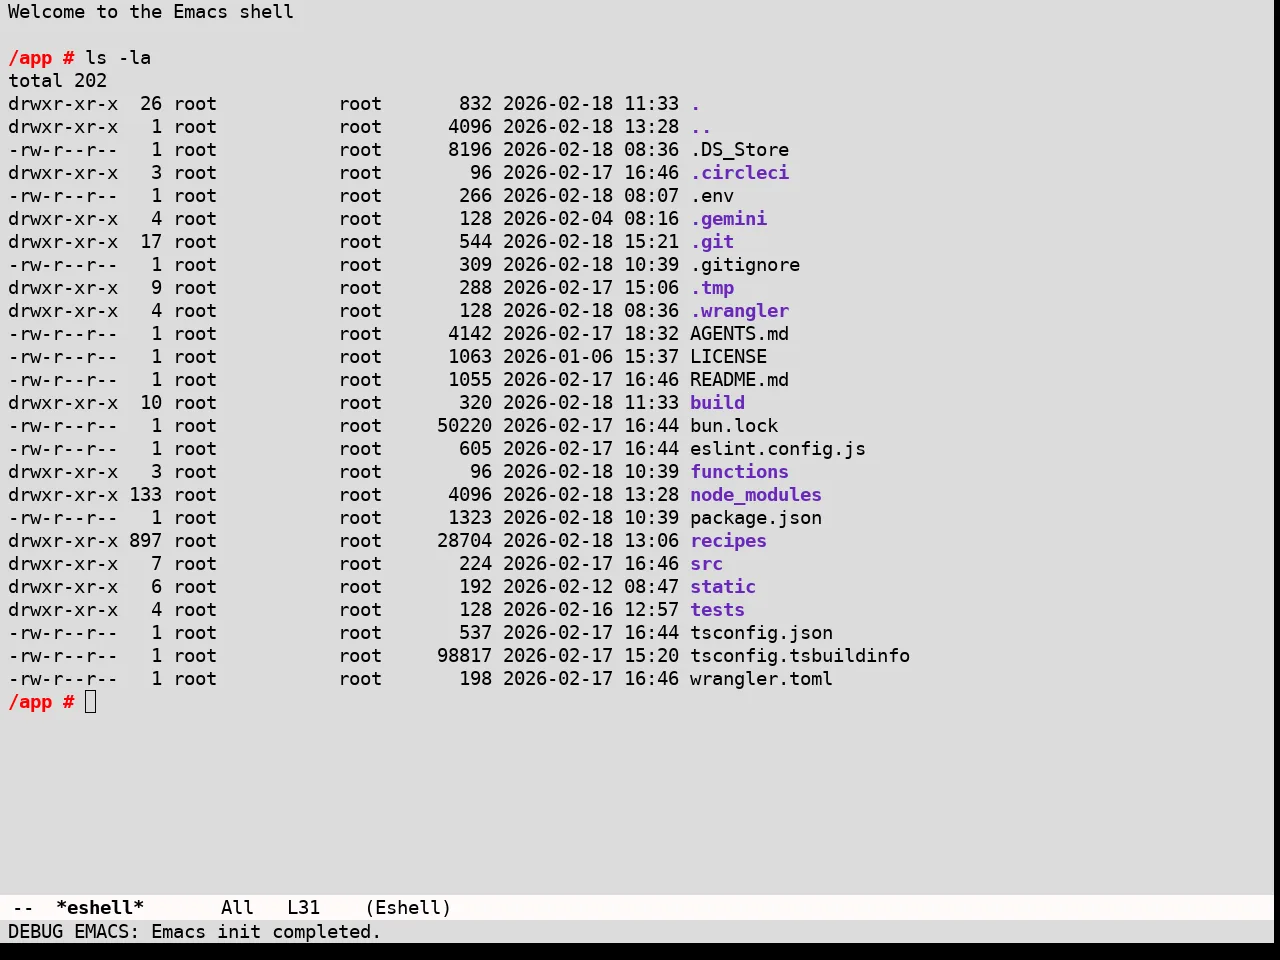
Task: Click the .gitignore file name
Action: point(745,265)
